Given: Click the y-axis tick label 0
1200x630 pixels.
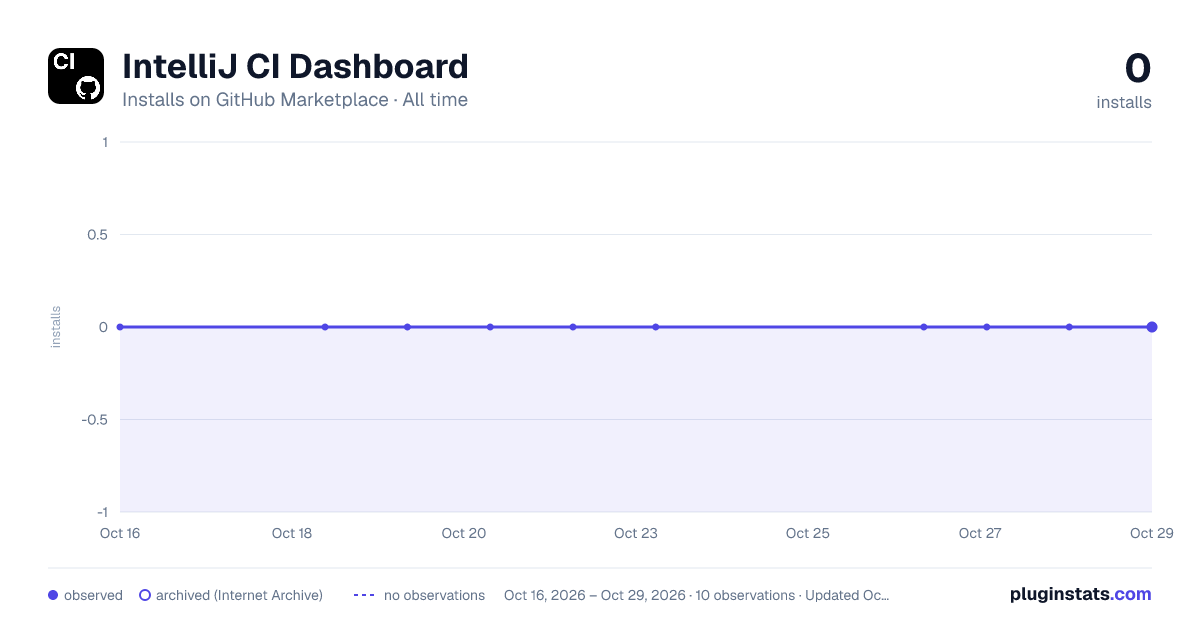Looking at the screenshot, I should coord(104,327).
